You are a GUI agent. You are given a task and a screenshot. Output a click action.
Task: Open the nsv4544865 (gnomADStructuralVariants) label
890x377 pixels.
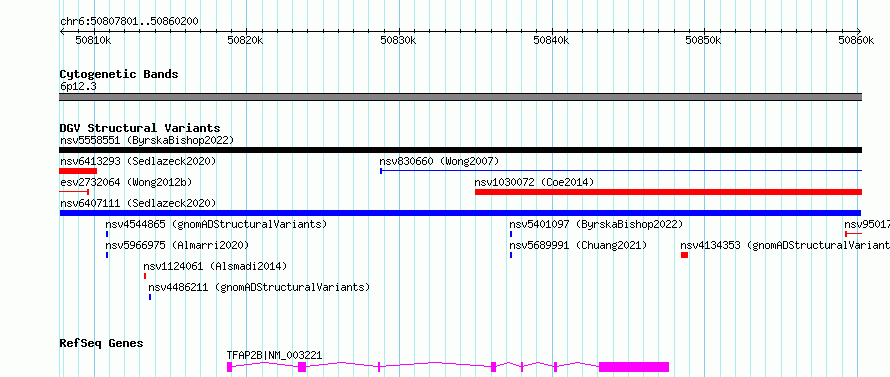(216, 224)
